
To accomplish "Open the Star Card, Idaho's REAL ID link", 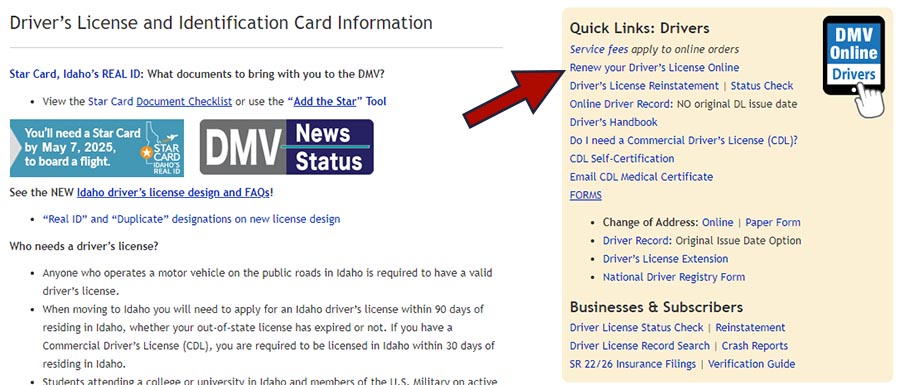I will tap(76, 74).
